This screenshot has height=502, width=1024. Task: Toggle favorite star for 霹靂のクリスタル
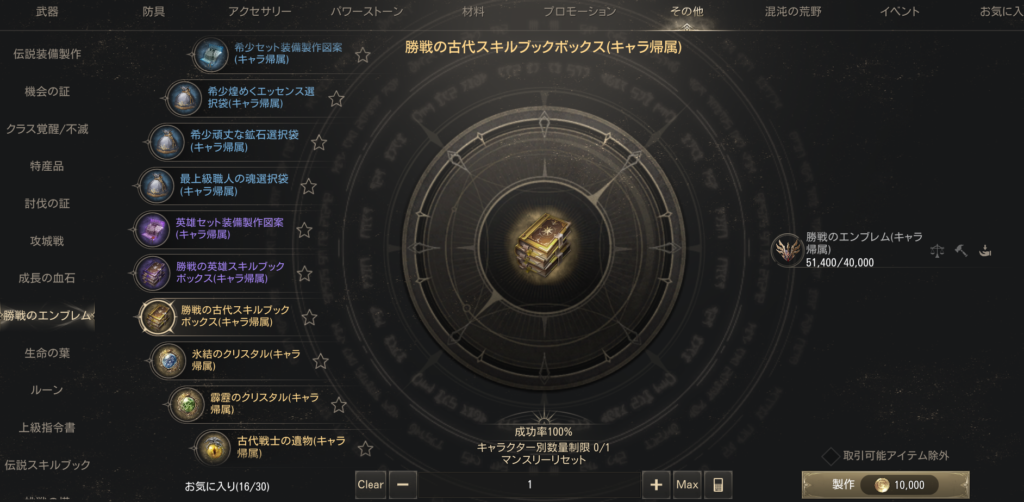[x=338, y=405]
